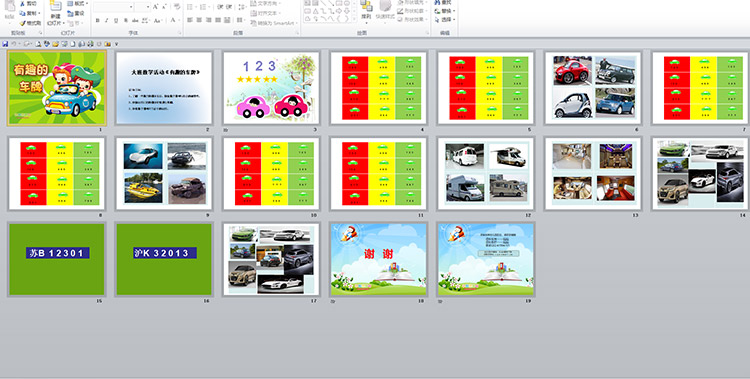This screenshot has width=750, height=379.
Task: Select slide 15 thumbnail 苏B 12301
Action: (x=57, y=259)
